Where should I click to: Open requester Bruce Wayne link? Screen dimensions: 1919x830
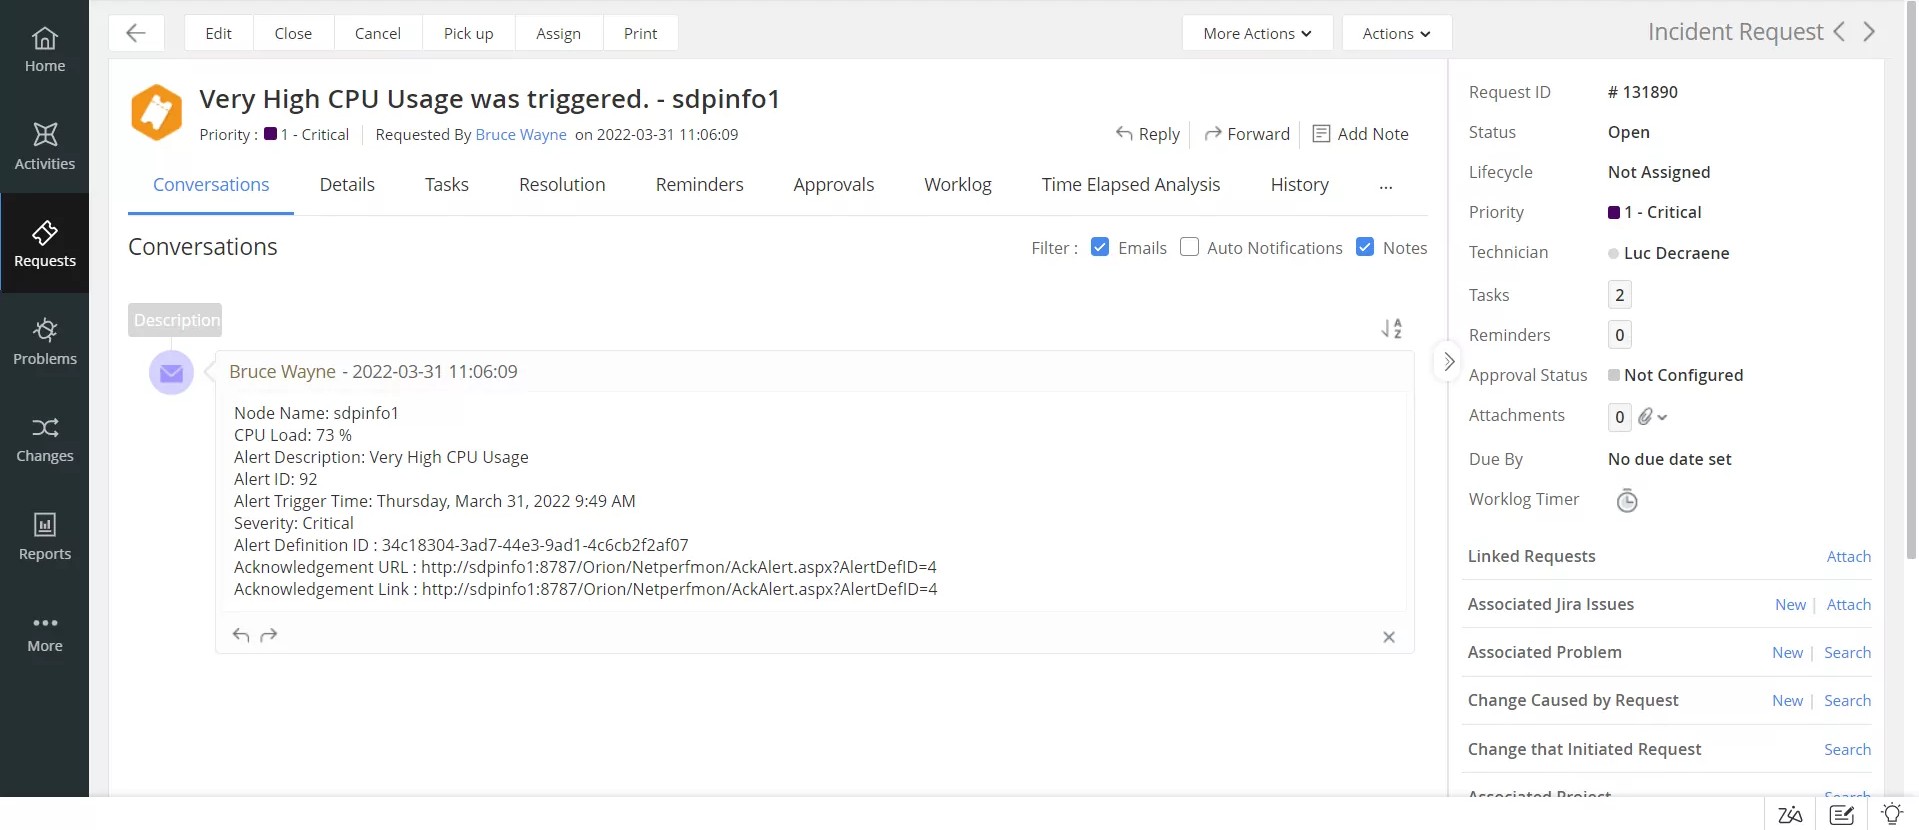tap(521, 135)
